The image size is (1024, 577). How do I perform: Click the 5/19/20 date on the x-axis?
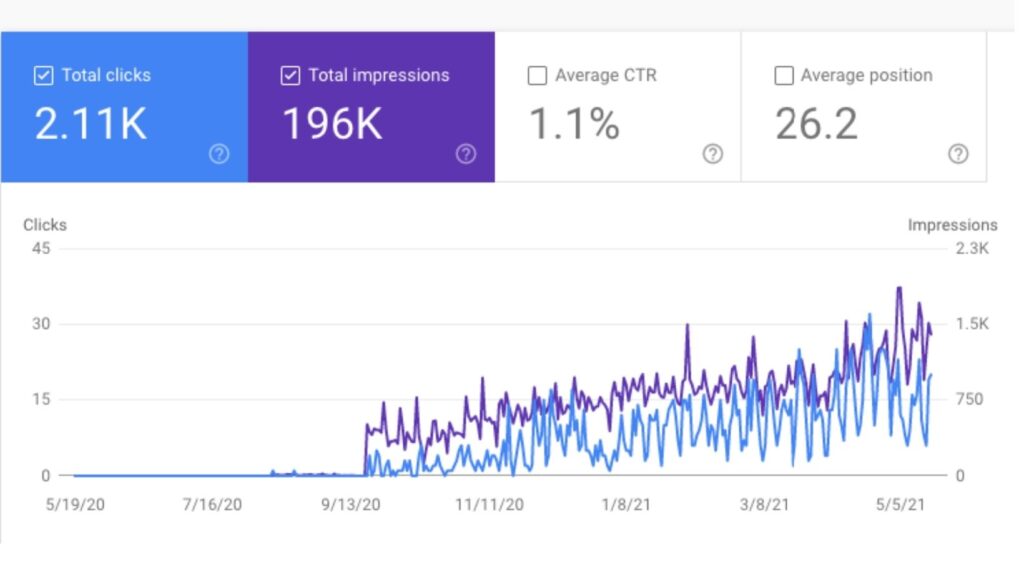point(75,506)
